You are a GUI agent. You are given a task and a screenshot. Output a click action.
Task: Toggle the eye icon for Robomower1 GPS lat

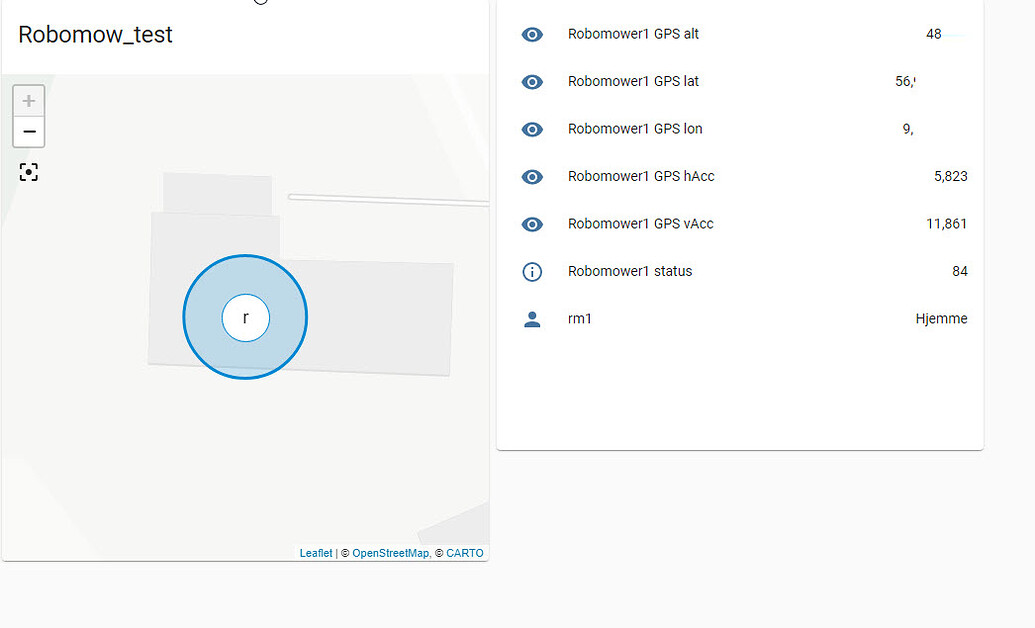(532, 81)
